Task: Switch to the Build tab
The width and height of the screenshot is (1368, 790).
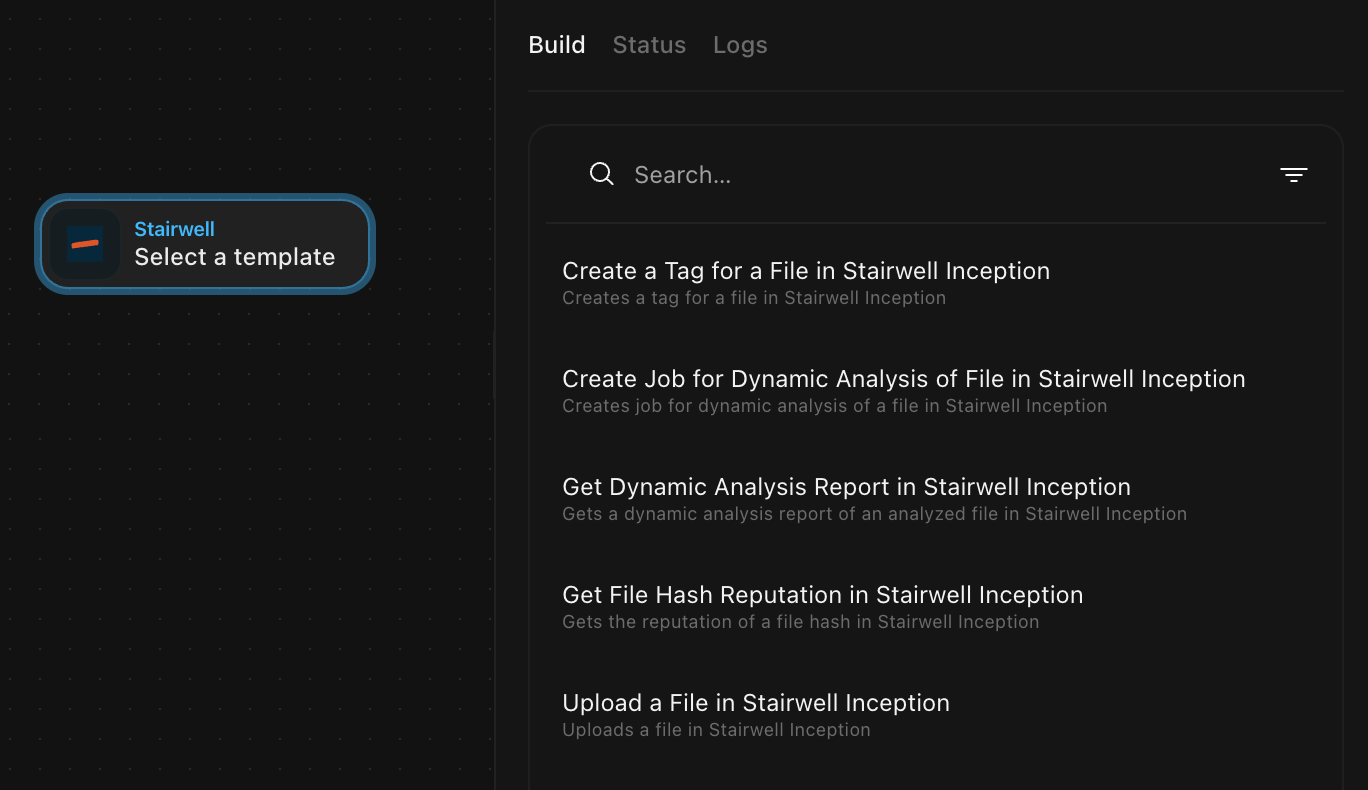Action: click(x=556, y=45)
